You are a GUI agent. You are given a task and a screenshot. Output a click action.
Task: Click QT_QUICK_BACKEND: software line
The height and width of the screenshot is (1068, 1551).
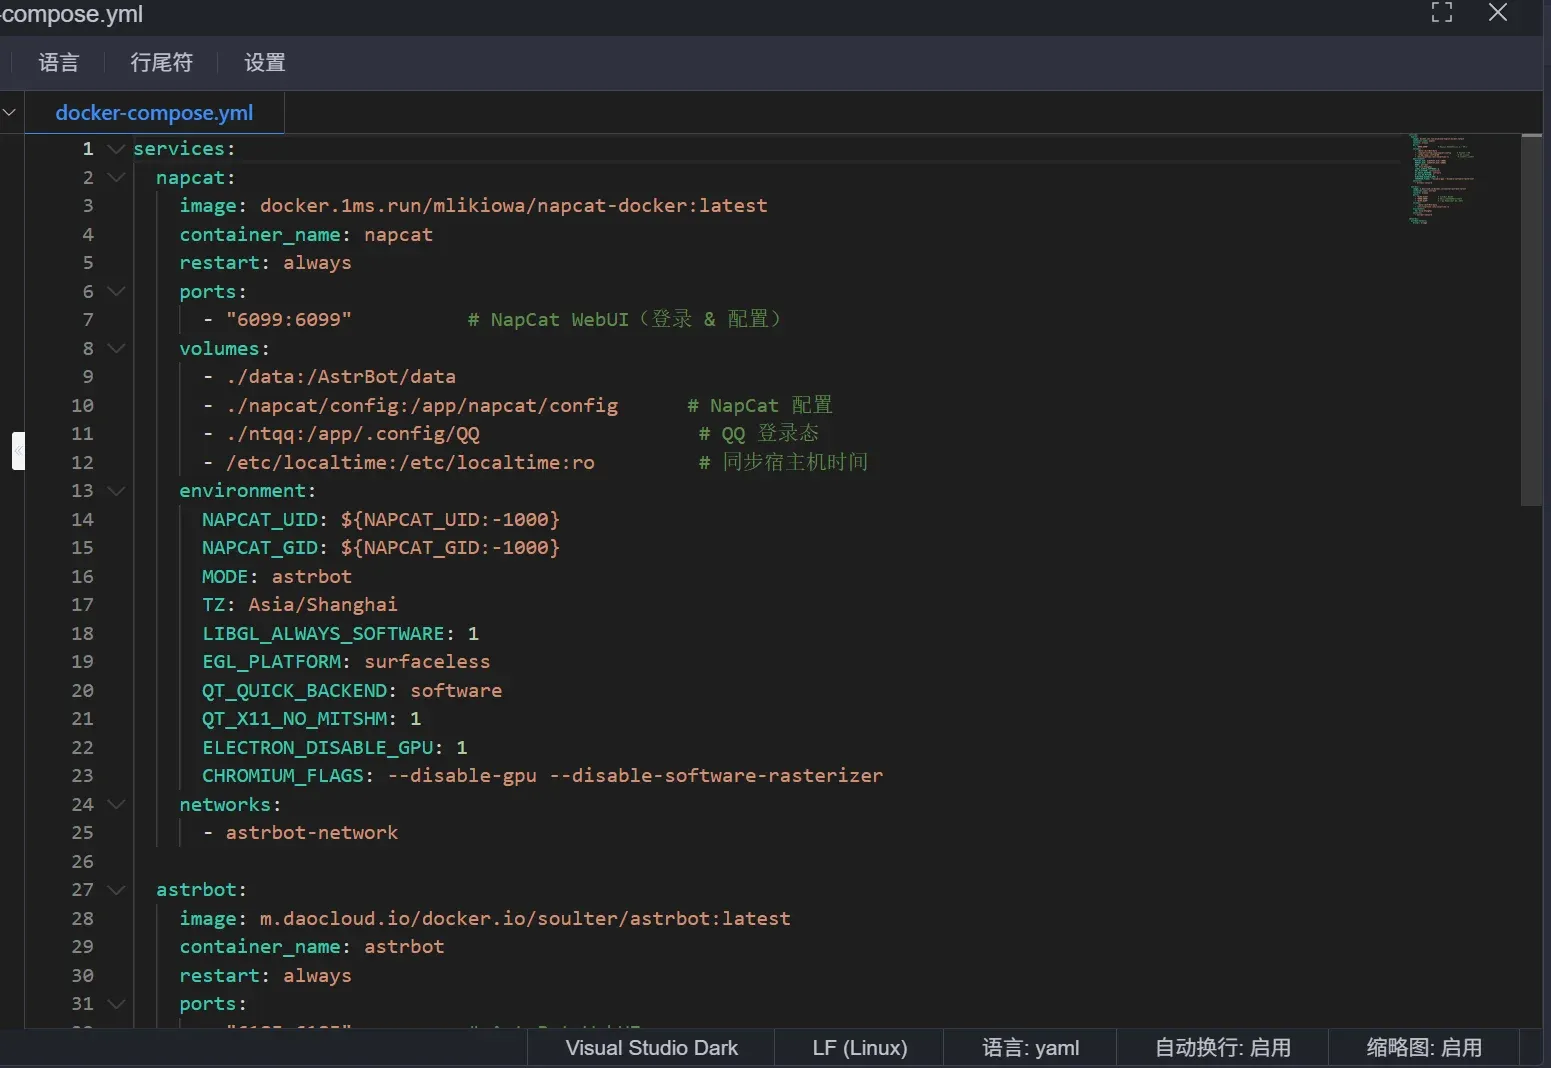(x=352, y=691)
